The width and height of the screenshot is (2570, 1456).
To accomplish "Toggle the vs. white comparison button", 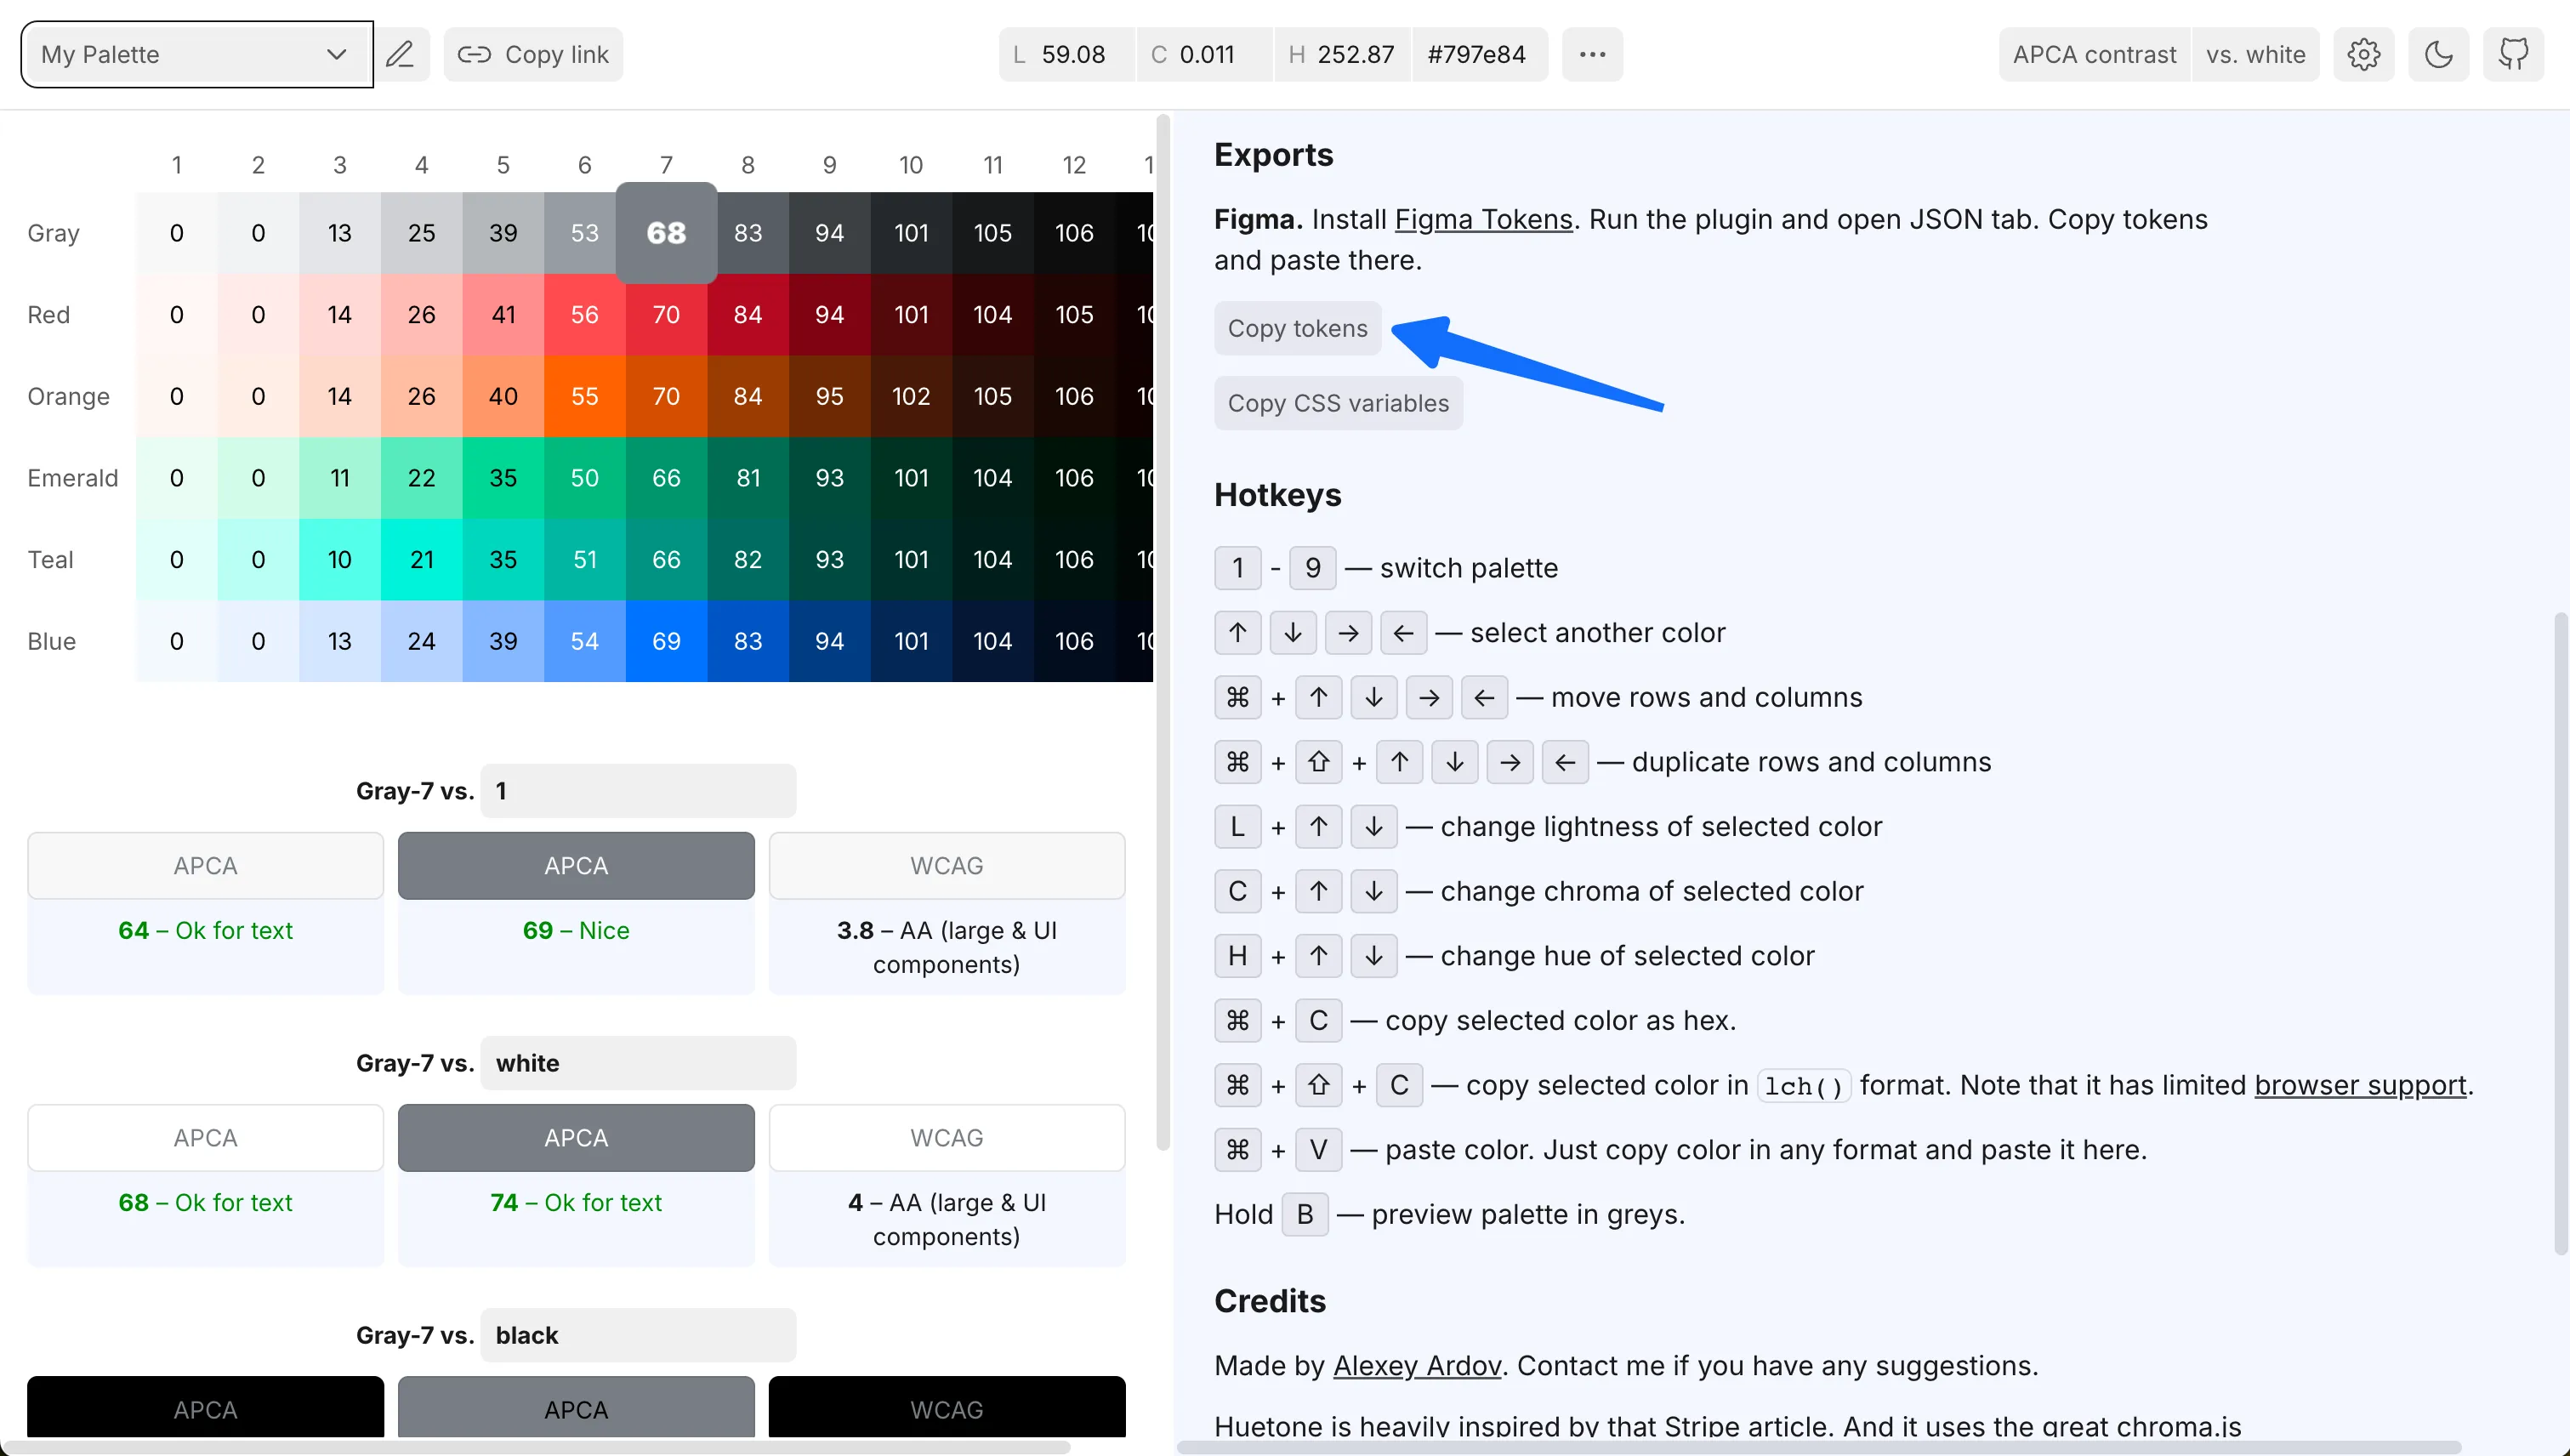I will coord(2255,54).
